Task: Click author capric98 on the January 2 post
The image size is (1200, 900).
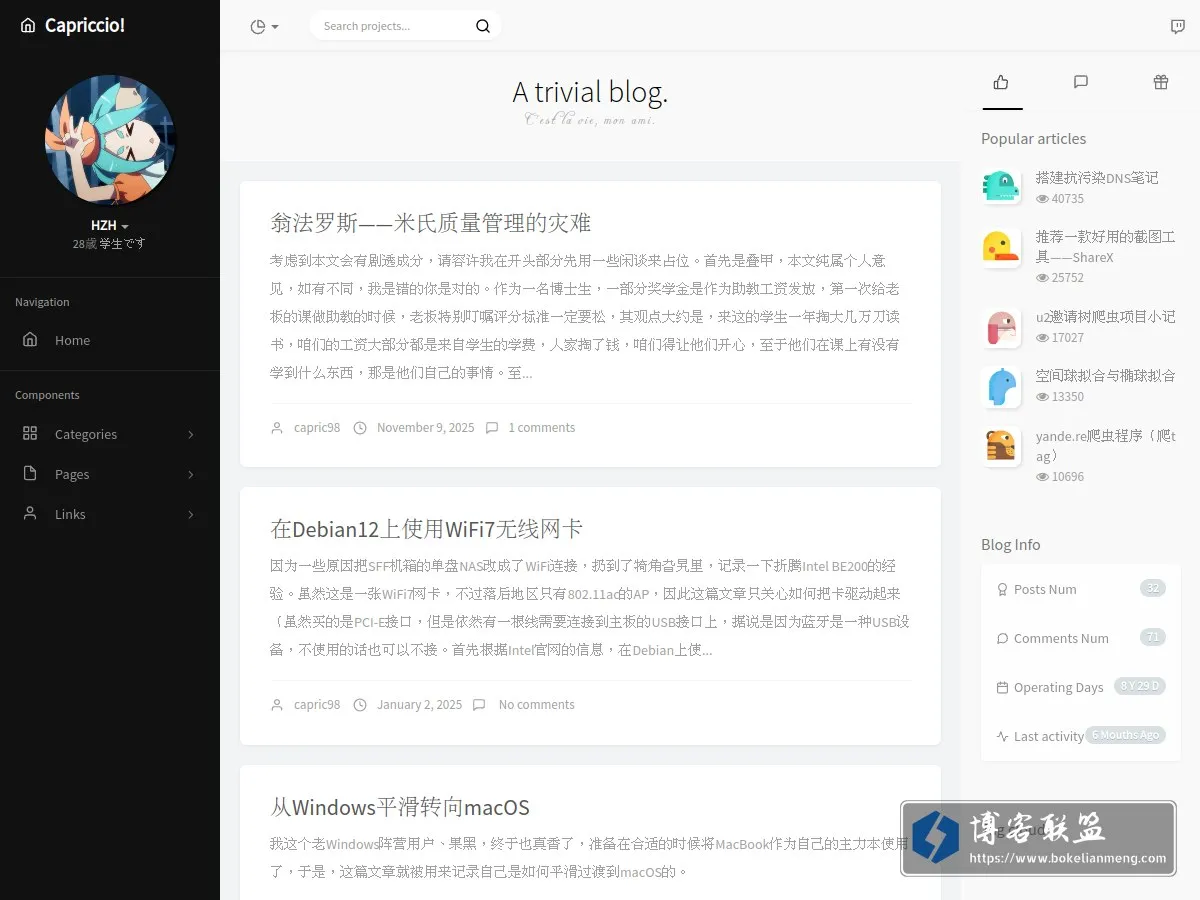Action: (x=317, y=705)
